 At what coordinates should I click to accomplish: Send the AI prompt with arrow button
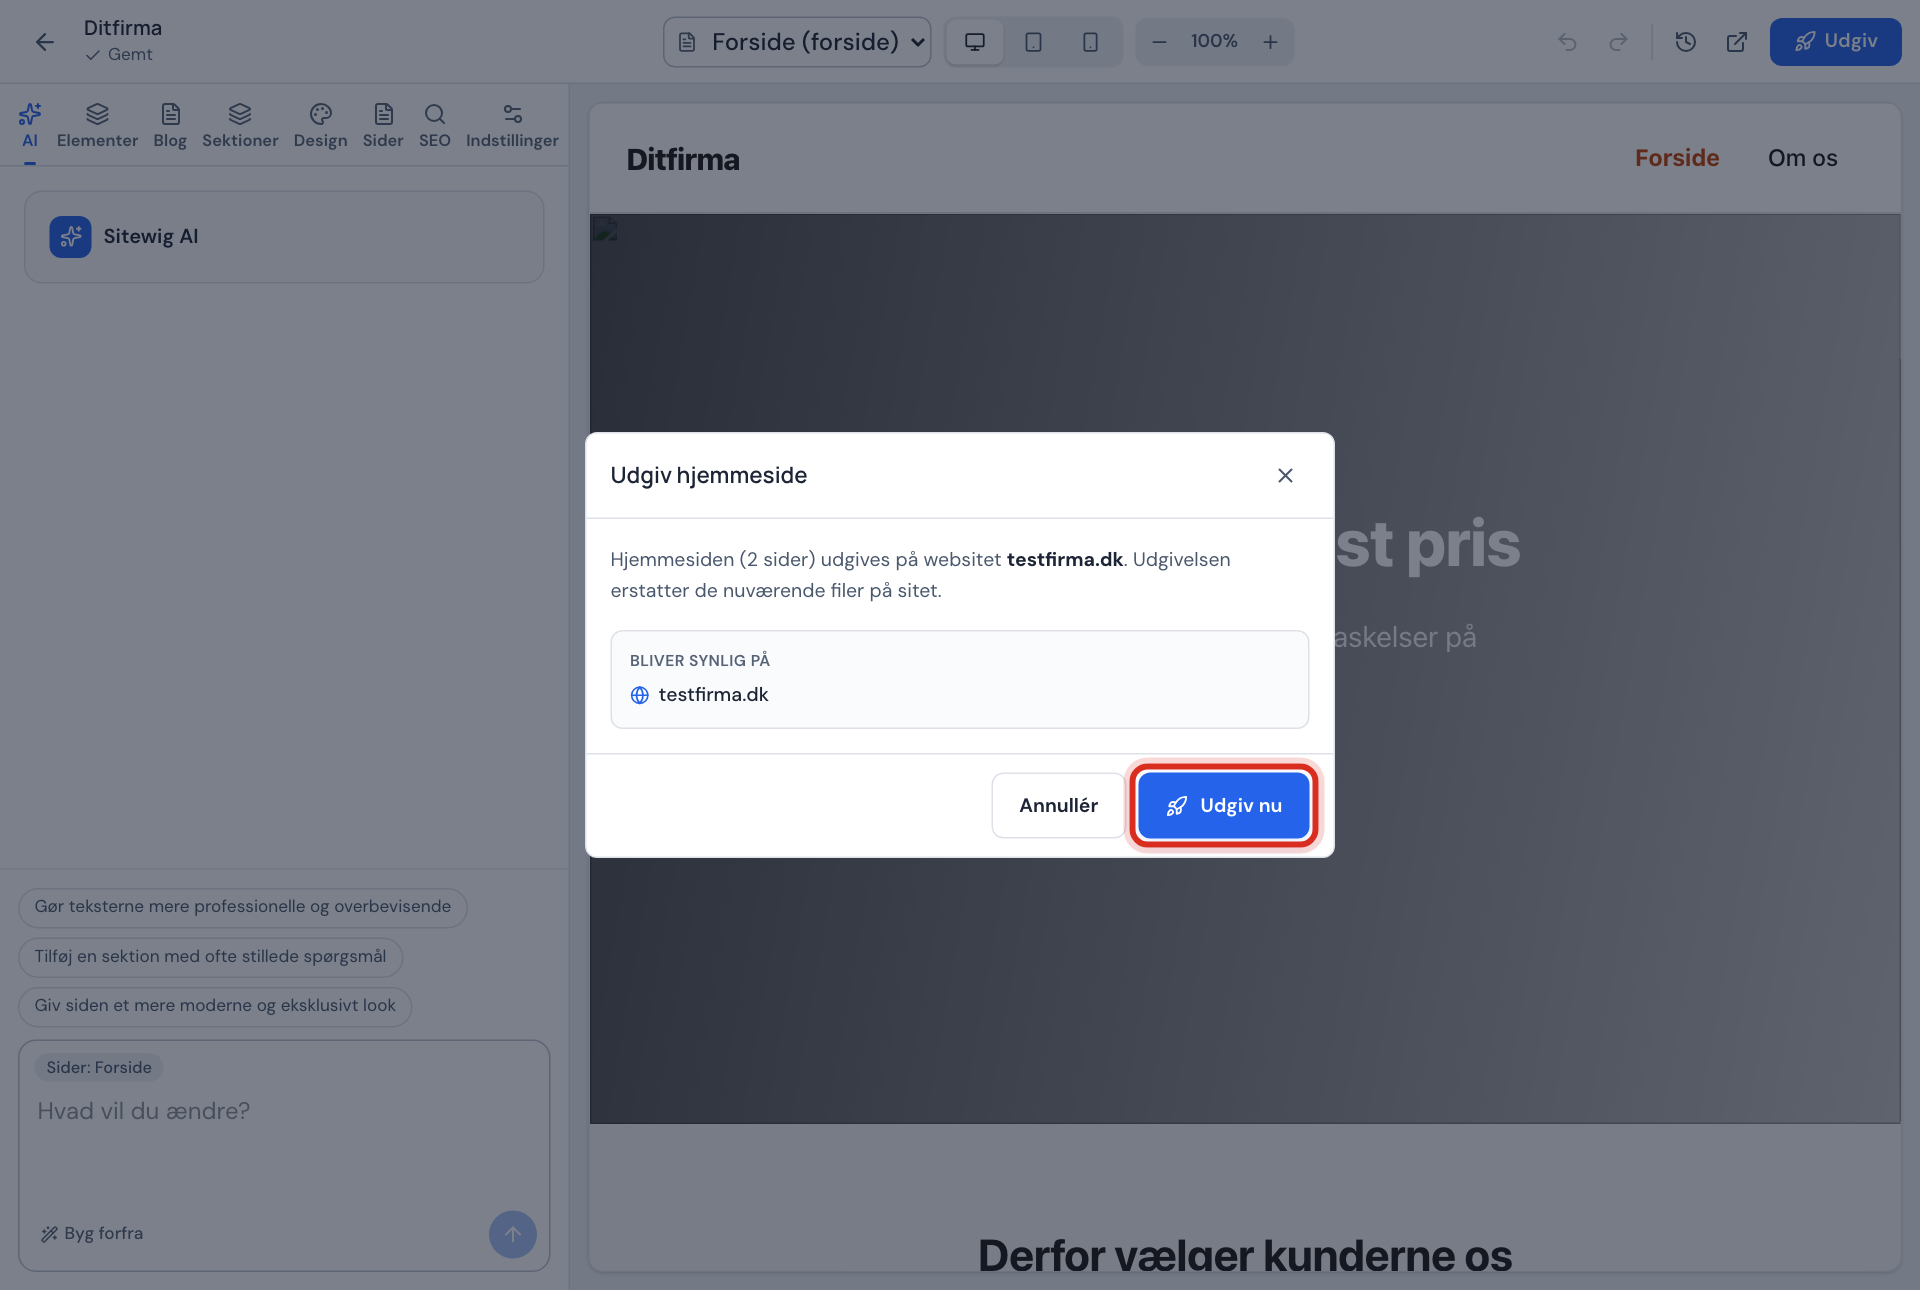click(512, 1234)
